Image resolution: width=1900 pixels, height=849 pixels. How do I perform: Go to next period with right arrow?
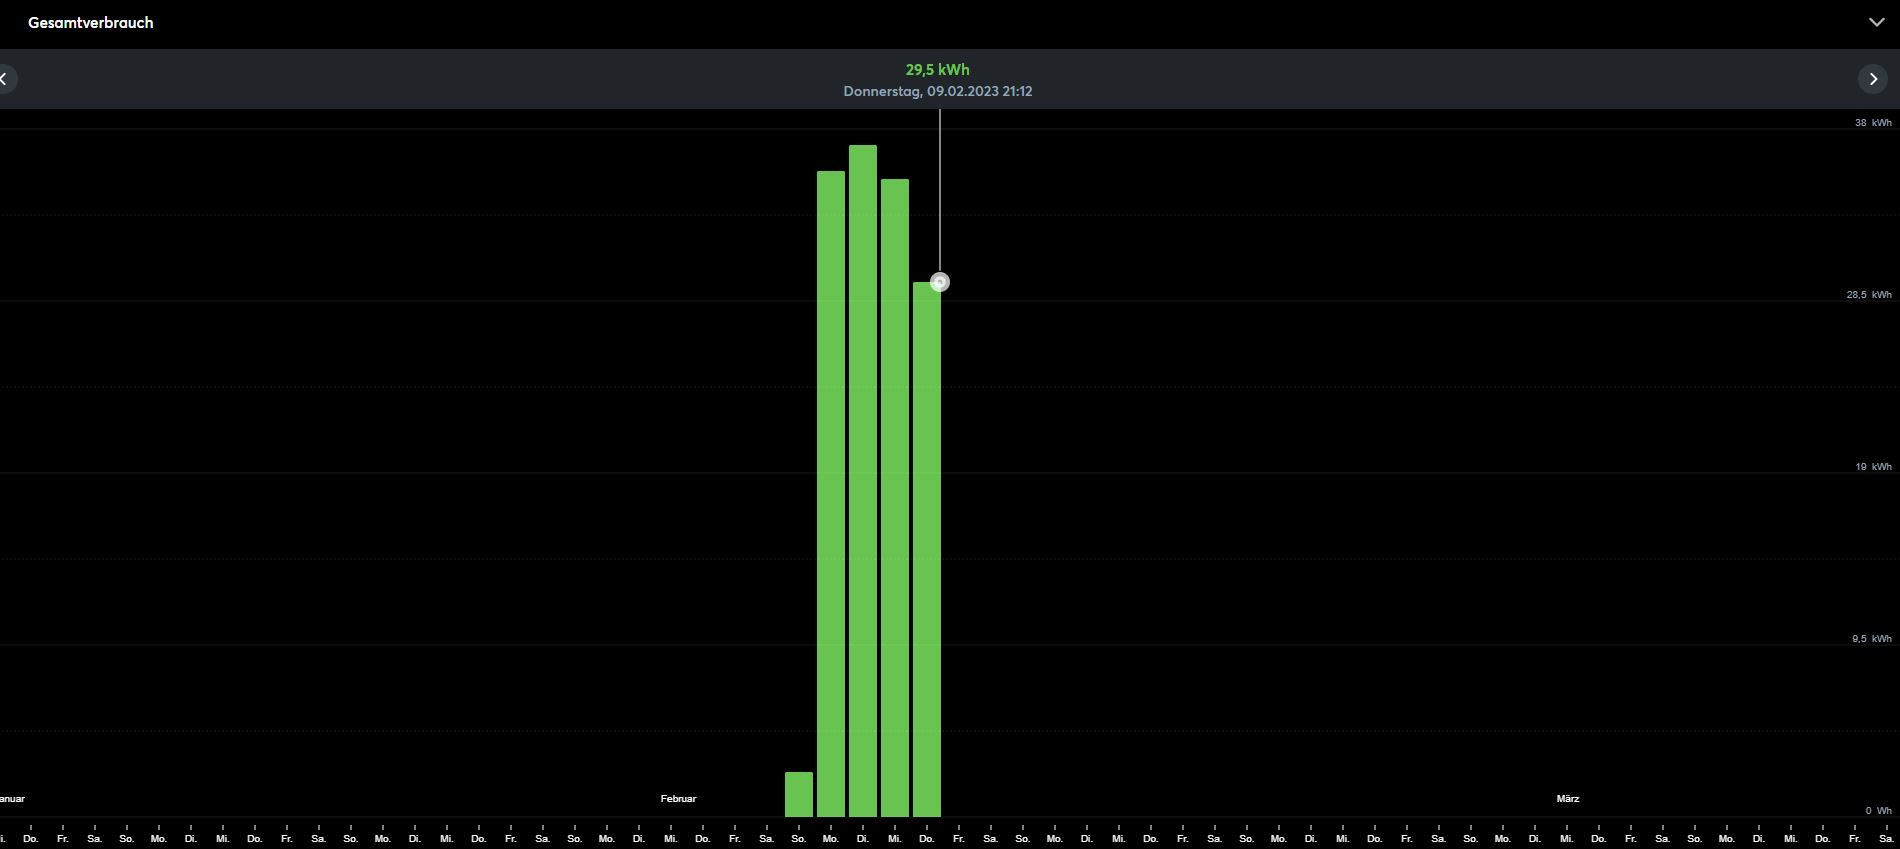click(x=1873, y=79)
